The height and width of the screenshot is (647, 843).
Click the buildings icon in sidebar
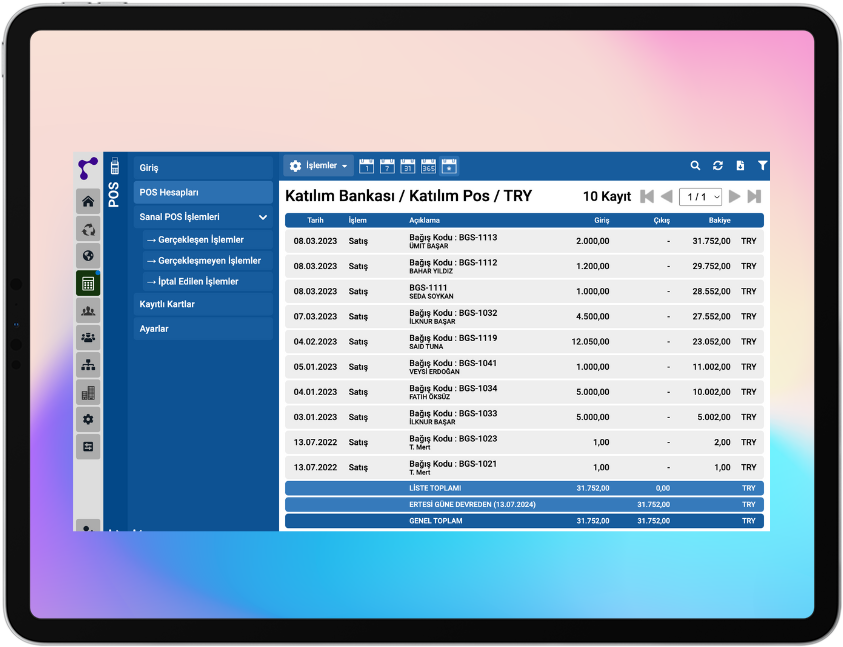88,392
